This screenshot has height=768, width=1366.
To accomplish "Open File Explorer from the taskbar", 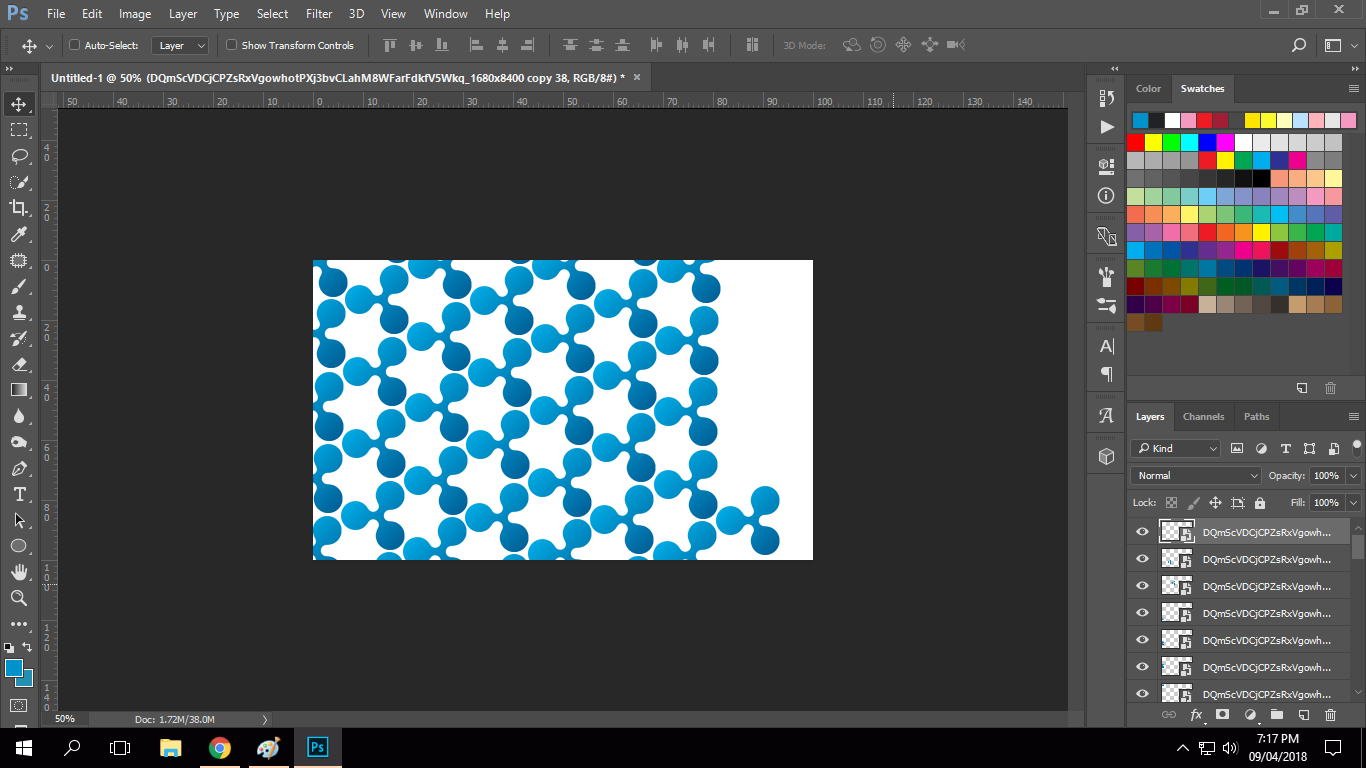I will click(x=171, y=747).
